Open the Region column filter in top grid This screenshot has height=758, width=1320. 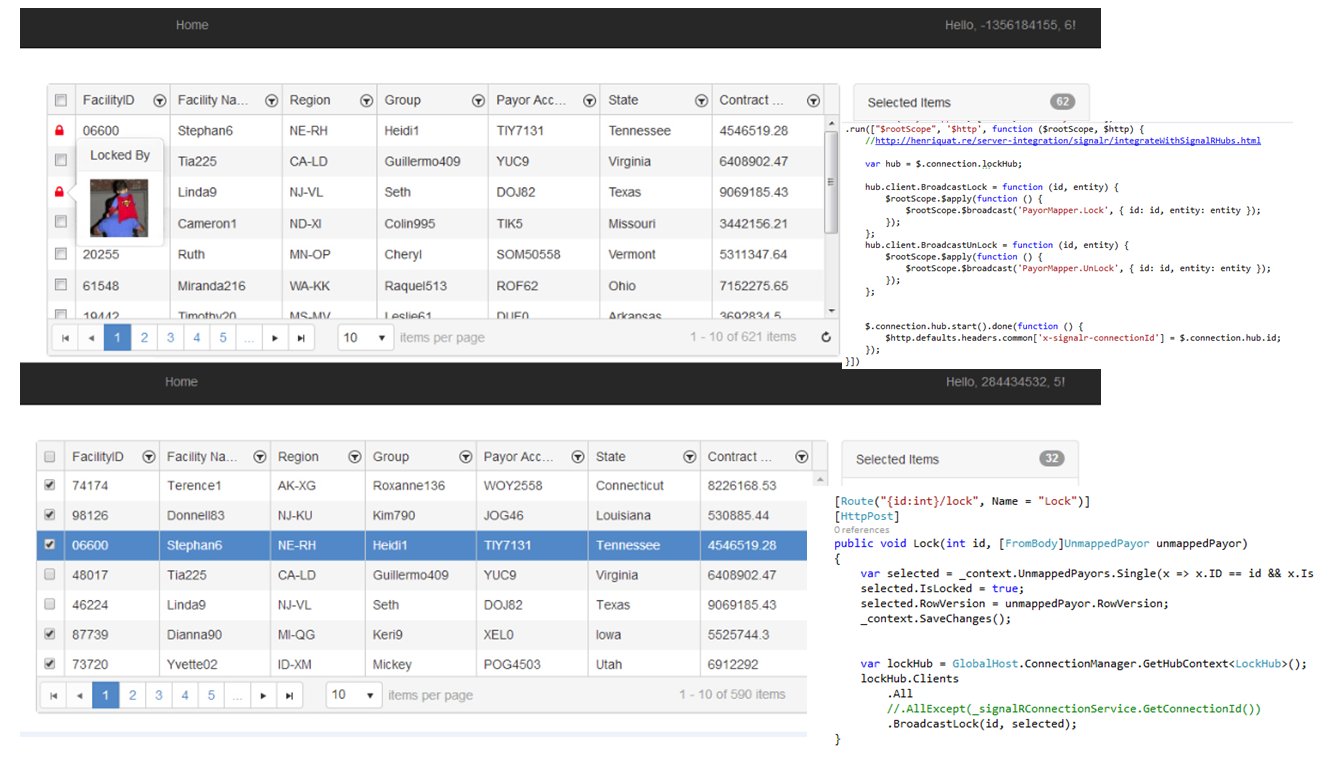click(366, 101)
